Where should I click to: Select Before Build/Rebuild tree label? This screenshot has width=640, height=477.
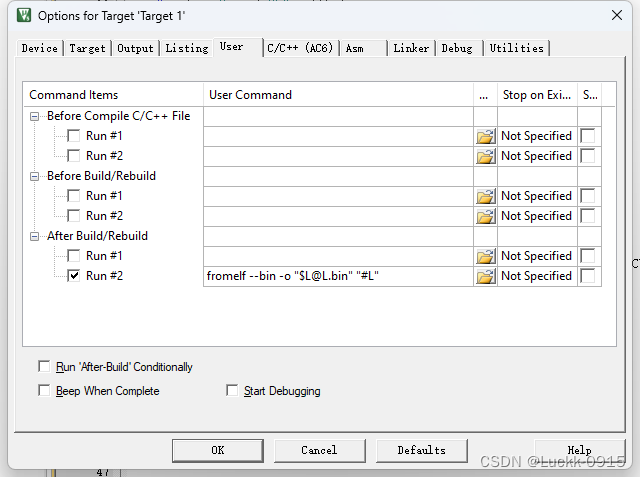pos(101,176)
